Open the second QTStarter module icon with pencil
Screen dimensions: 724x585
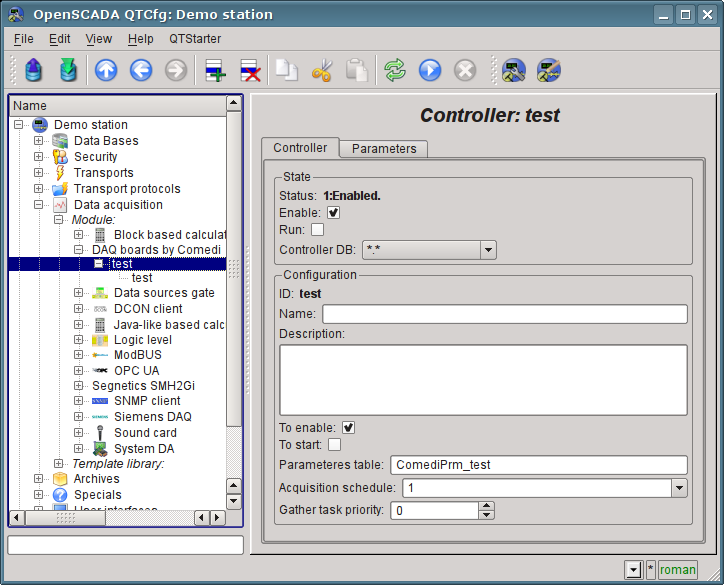click(549, 71)
